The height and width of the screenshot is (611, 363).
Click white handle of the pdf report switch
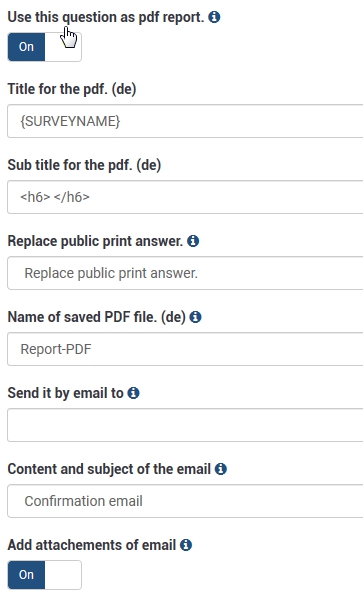pos(63,47)
